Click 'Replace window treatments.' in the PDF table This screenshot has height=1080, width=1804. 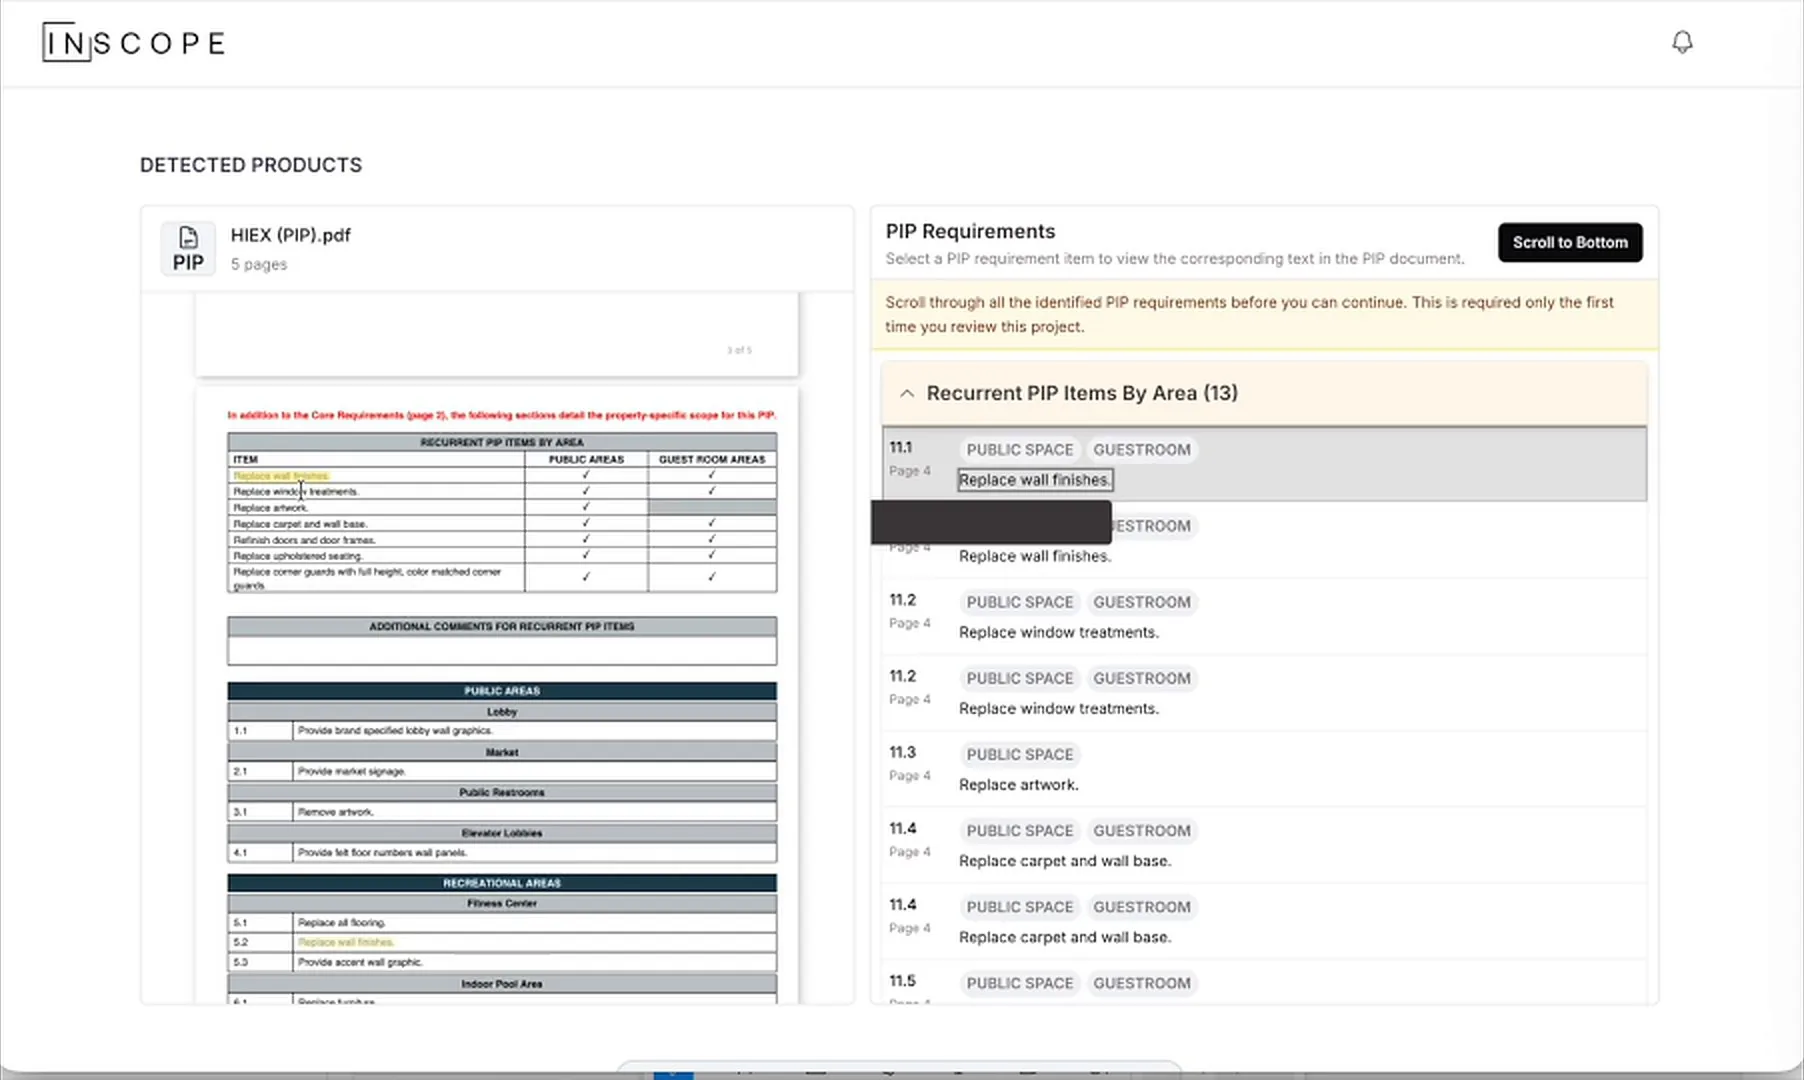coord(295,492)
